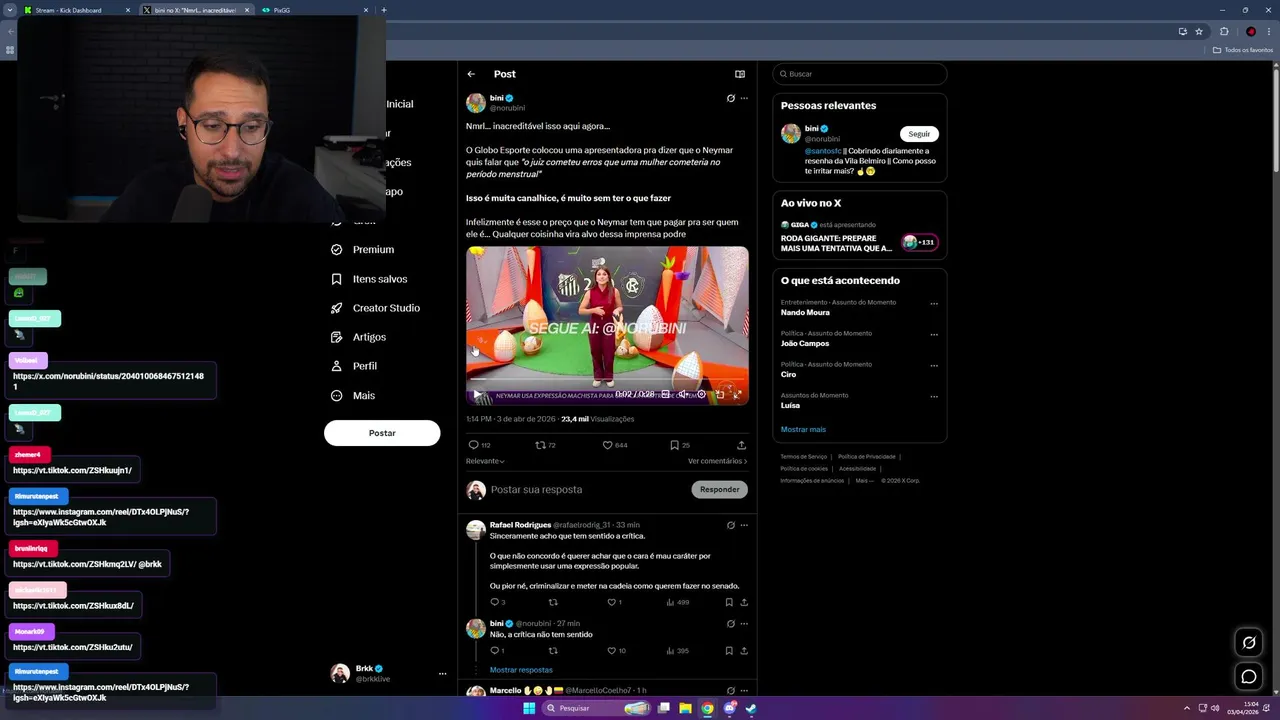Share bini's 27 min reply
The height and width of the screenshot is (720, 1280).
point(744,651)
